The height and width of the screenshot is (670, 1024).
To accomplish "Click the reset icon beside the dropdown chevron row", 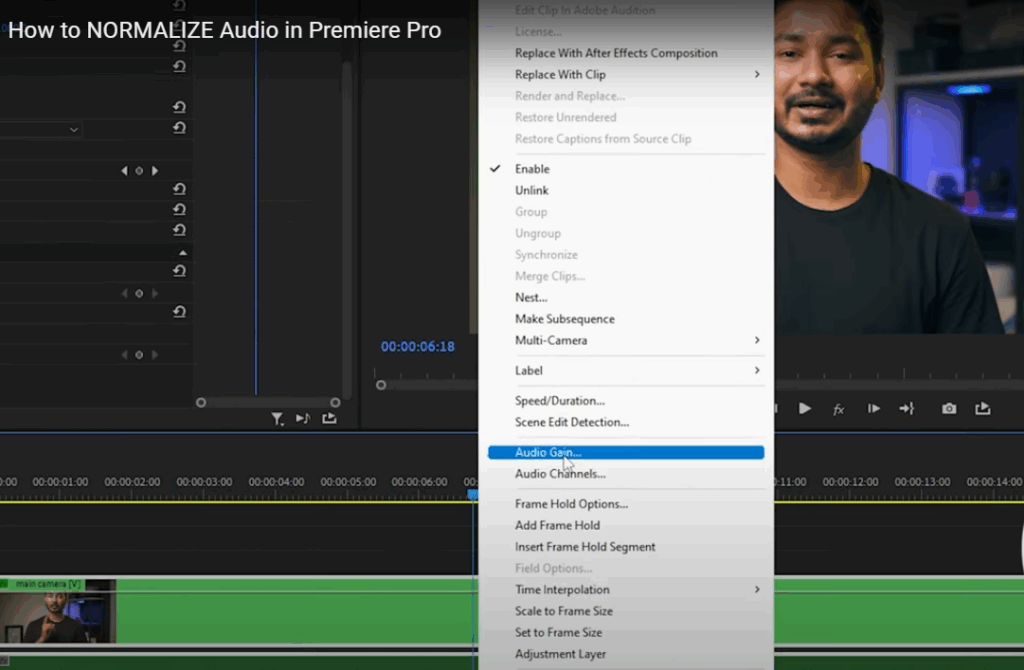I will click(x=179, y=128).
